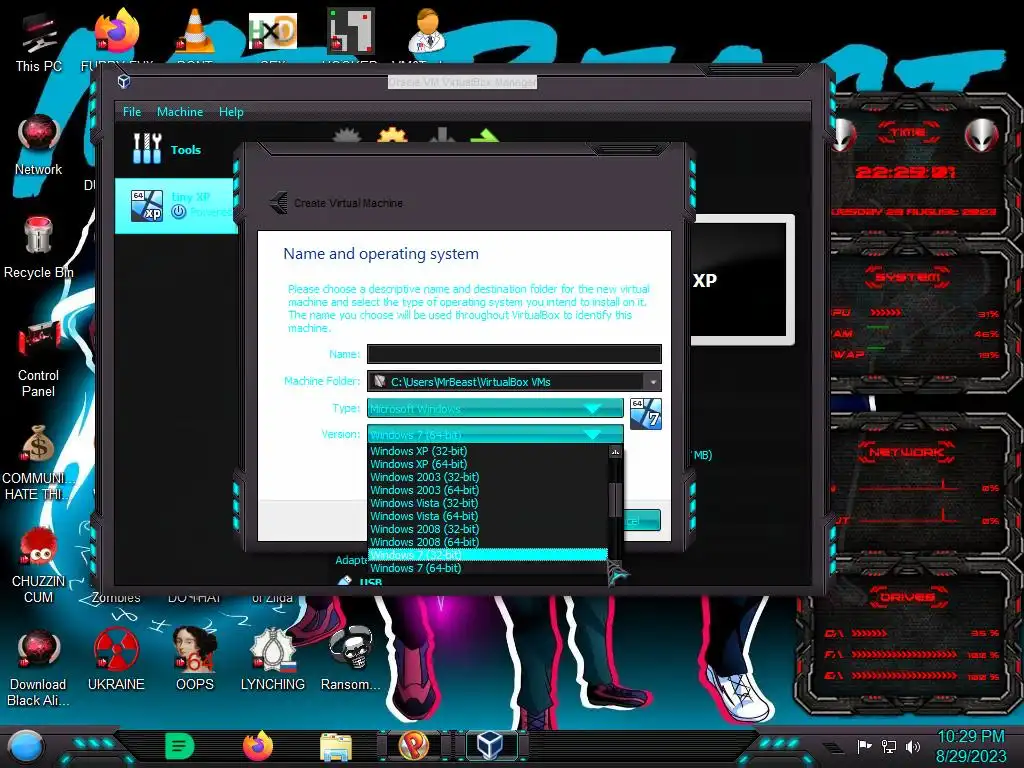
Task: Open the Help menu
Action: [x=231, y=112]
